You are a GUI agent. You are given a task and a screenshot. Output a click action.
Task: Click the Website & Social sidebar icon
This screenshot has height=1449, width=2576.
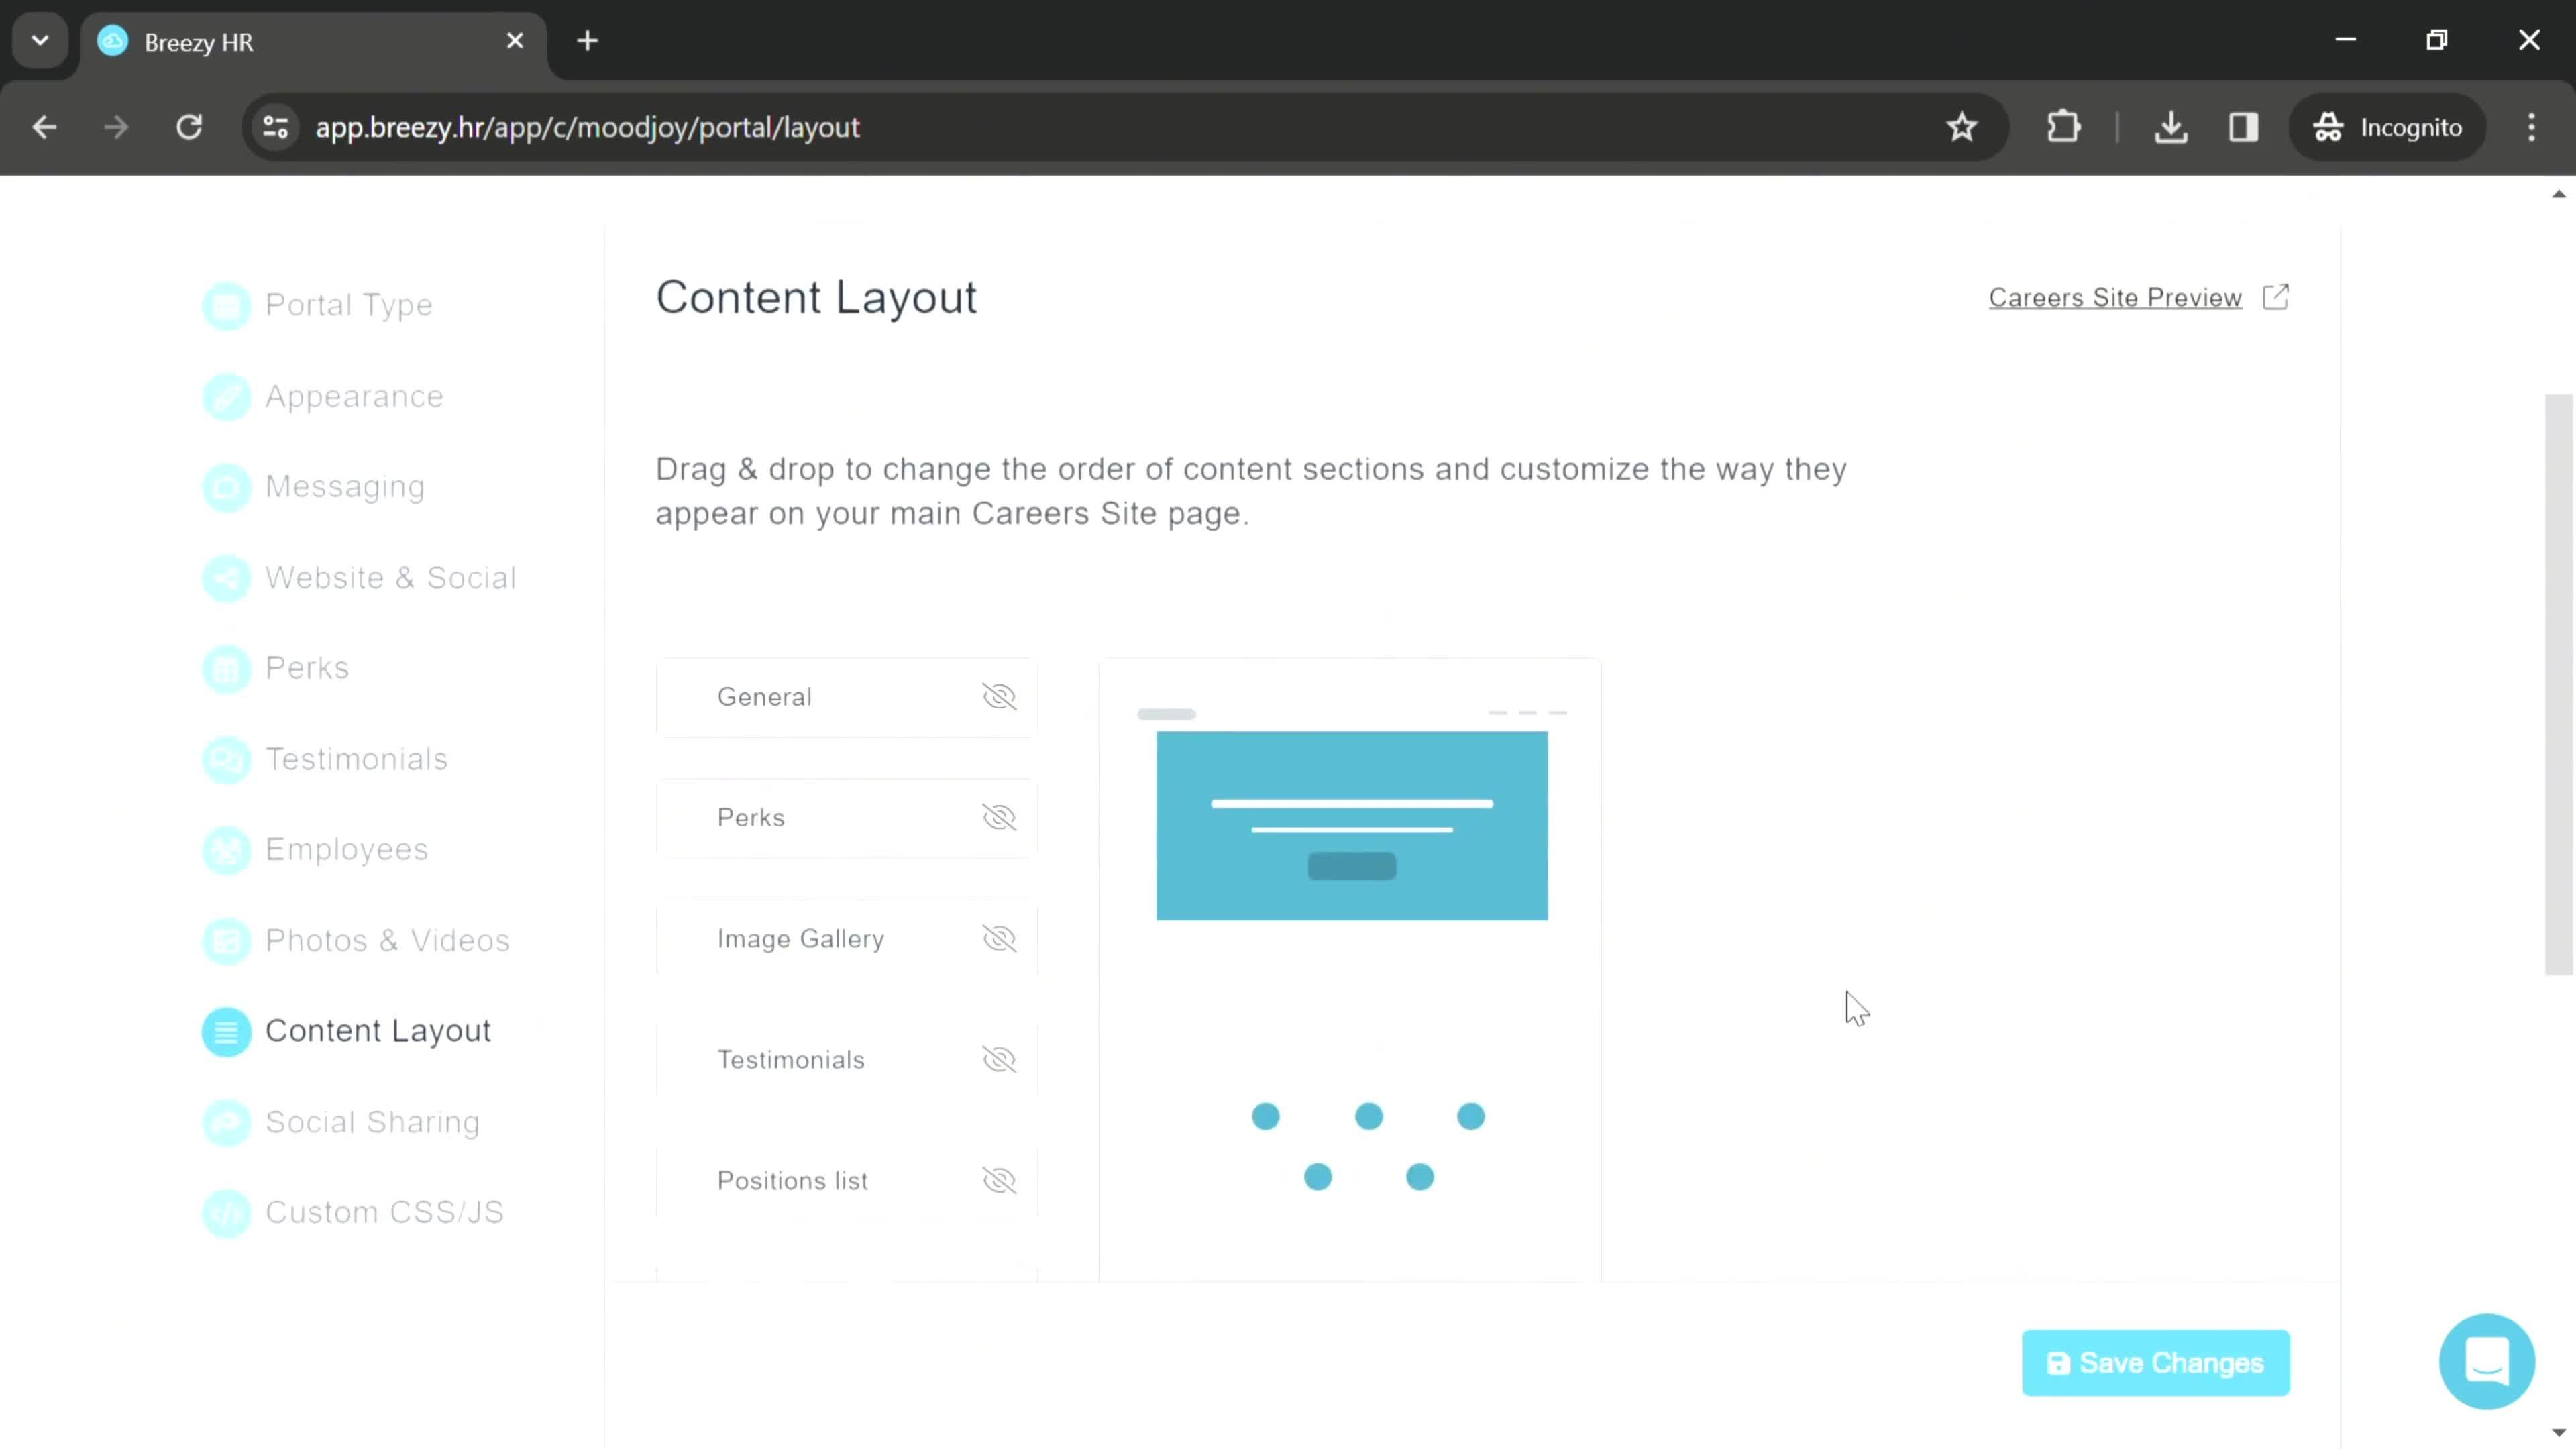tap(225, 577)
